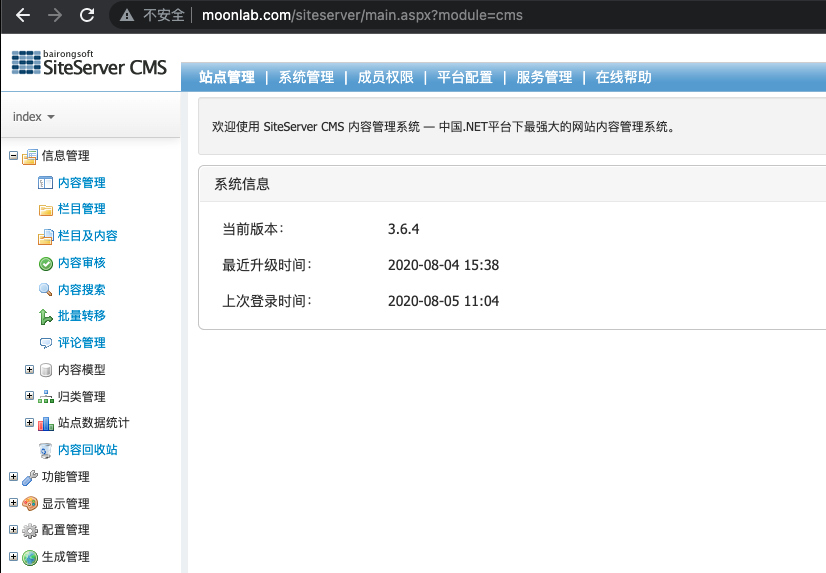The height and width of the screenshot is (573, 826).
Task: Select the 站点数据统计 tree label
Action: [x=93, y=423]
